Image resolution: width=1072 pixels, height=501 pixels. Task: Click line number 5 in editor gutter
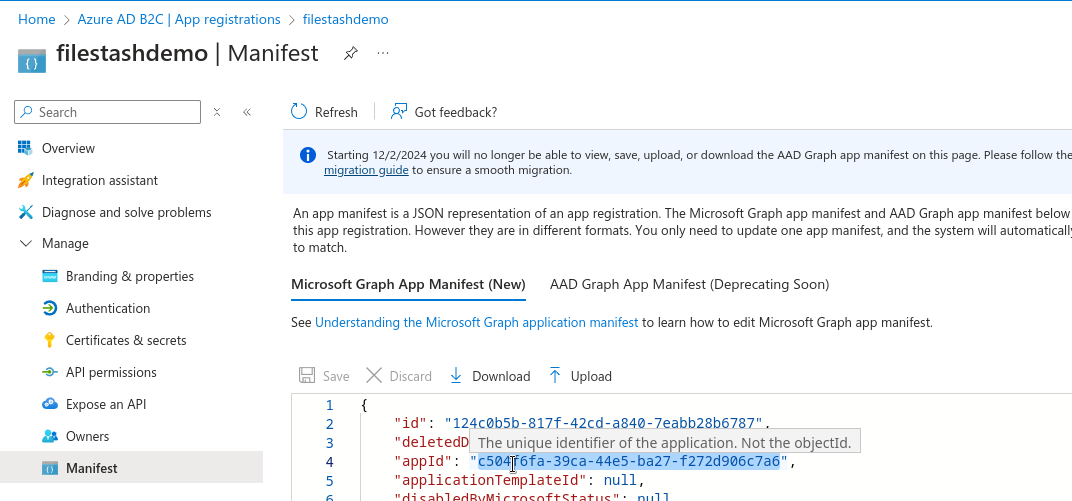[330, 480]
